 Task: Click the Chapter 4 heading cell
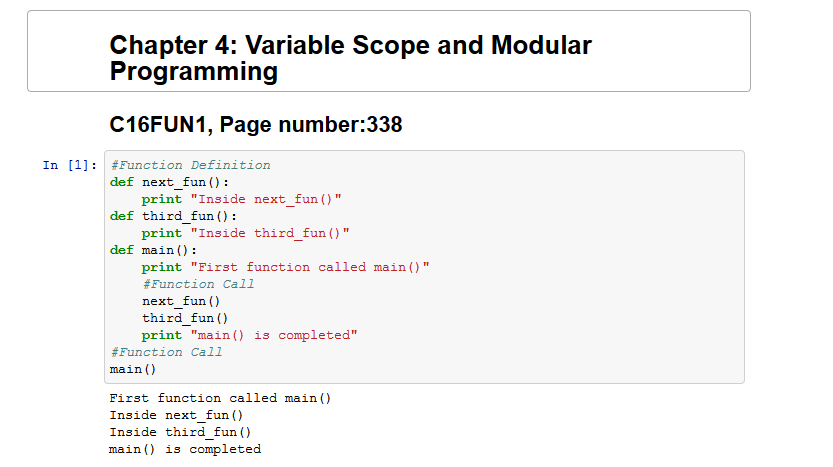[389, 51]
